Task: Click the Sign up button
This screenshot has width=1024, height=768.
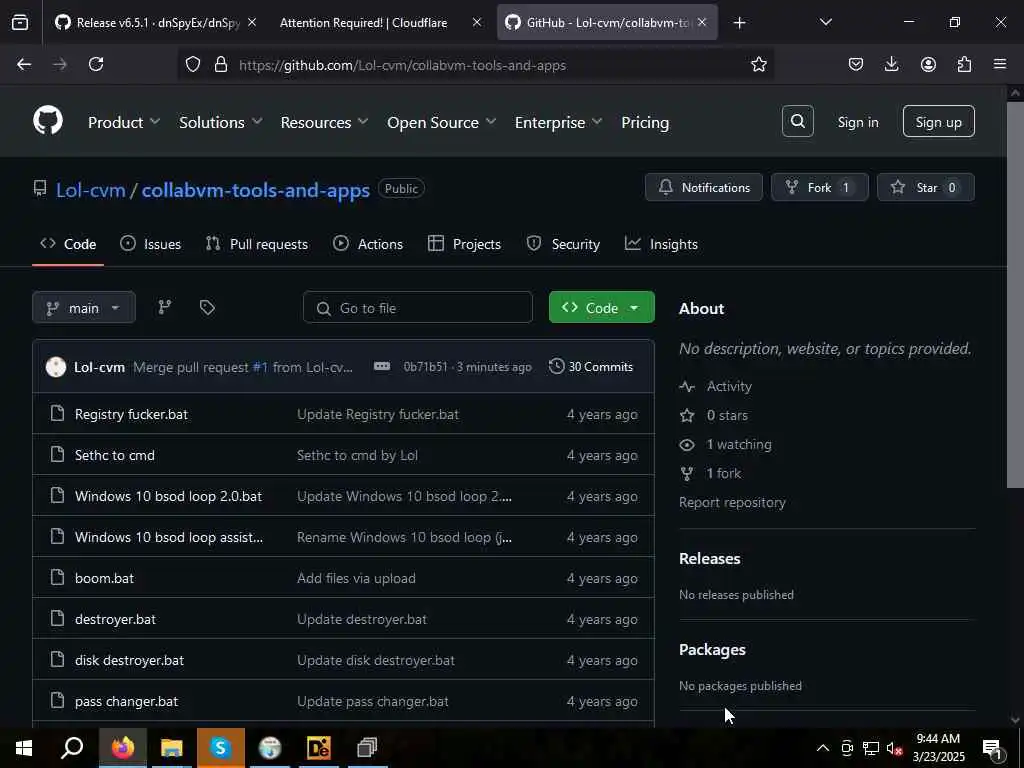Action: [938, 121]
